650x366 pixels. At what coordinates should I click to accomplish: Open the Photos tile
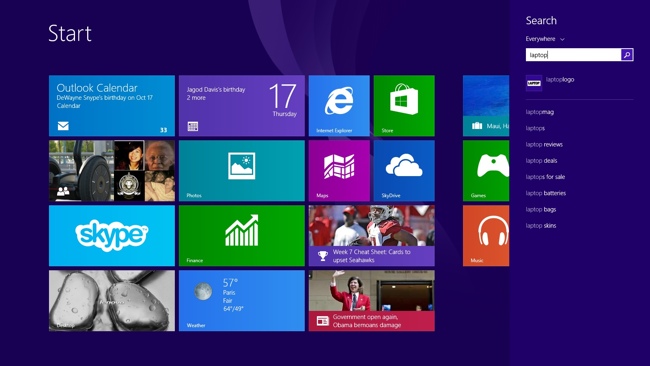[x=242, y=171]
